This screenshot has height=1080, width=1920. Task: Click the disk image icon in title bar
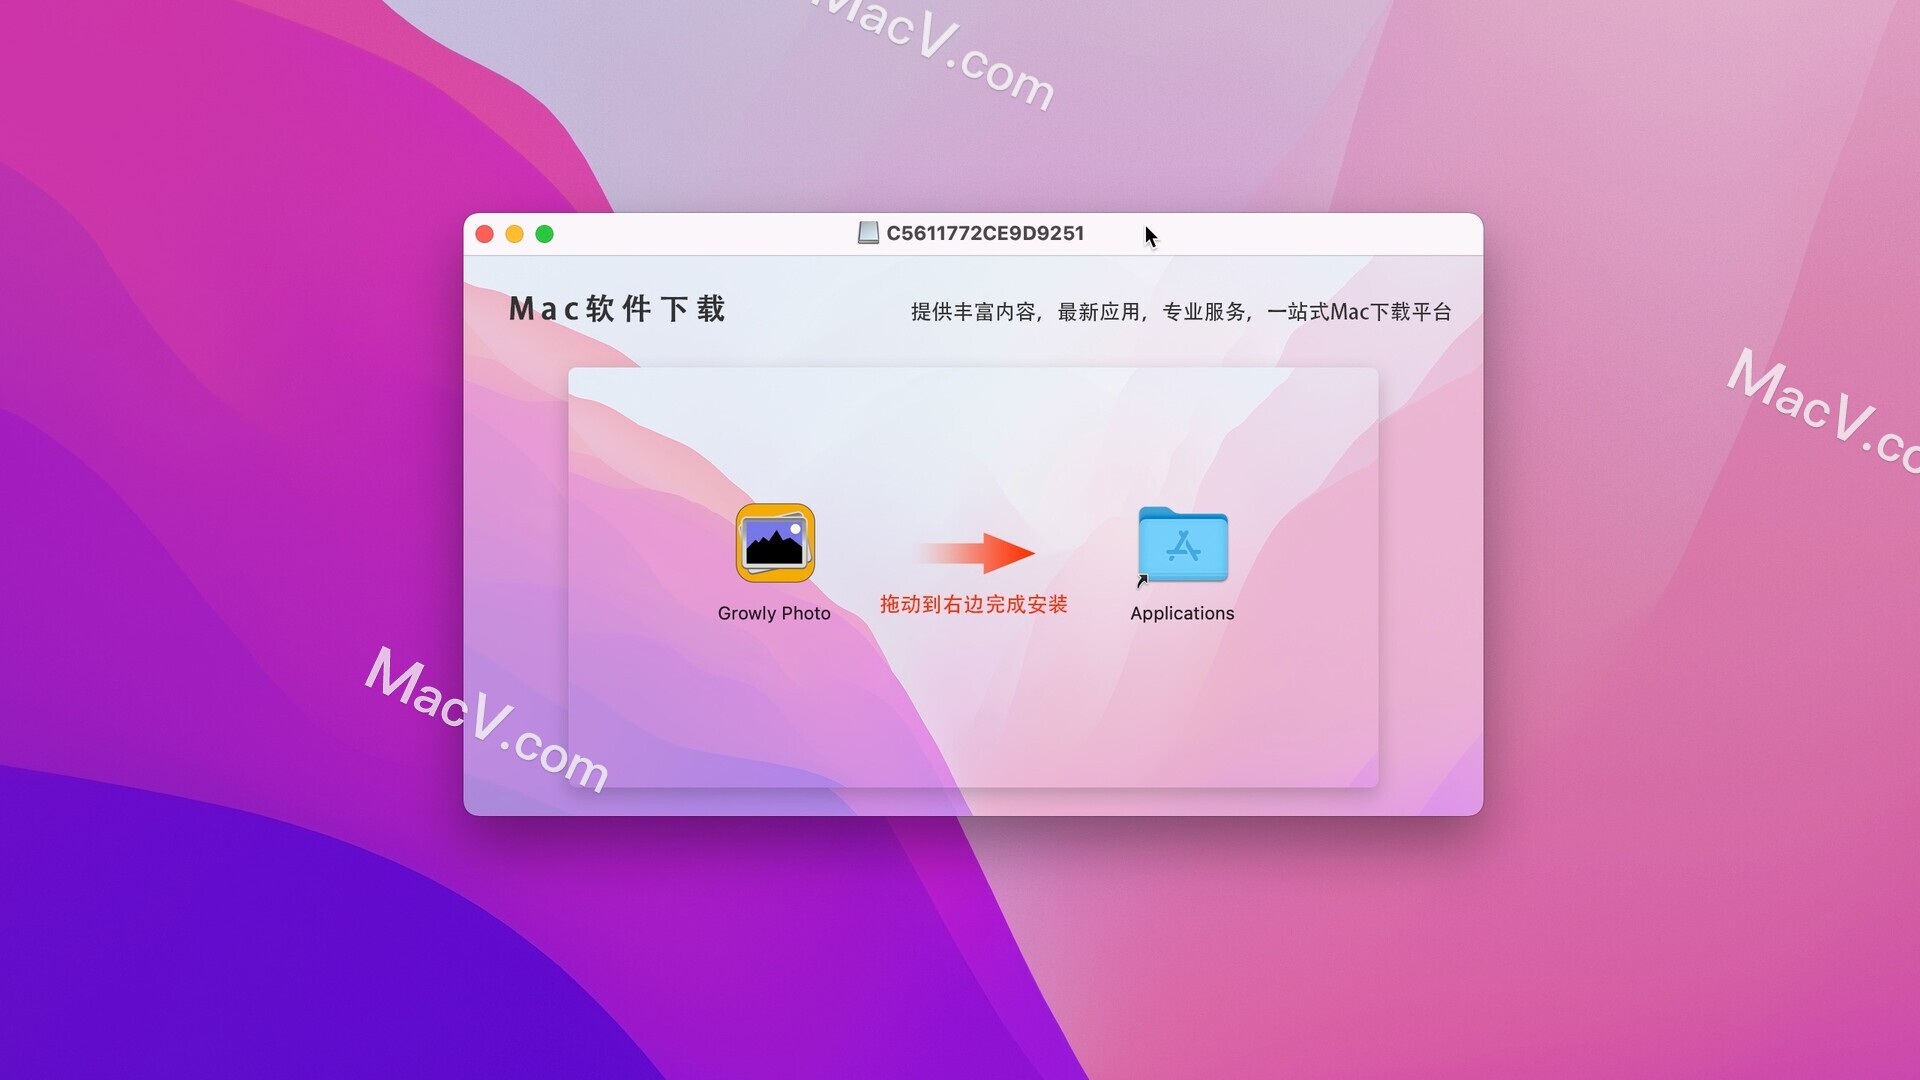870,233
